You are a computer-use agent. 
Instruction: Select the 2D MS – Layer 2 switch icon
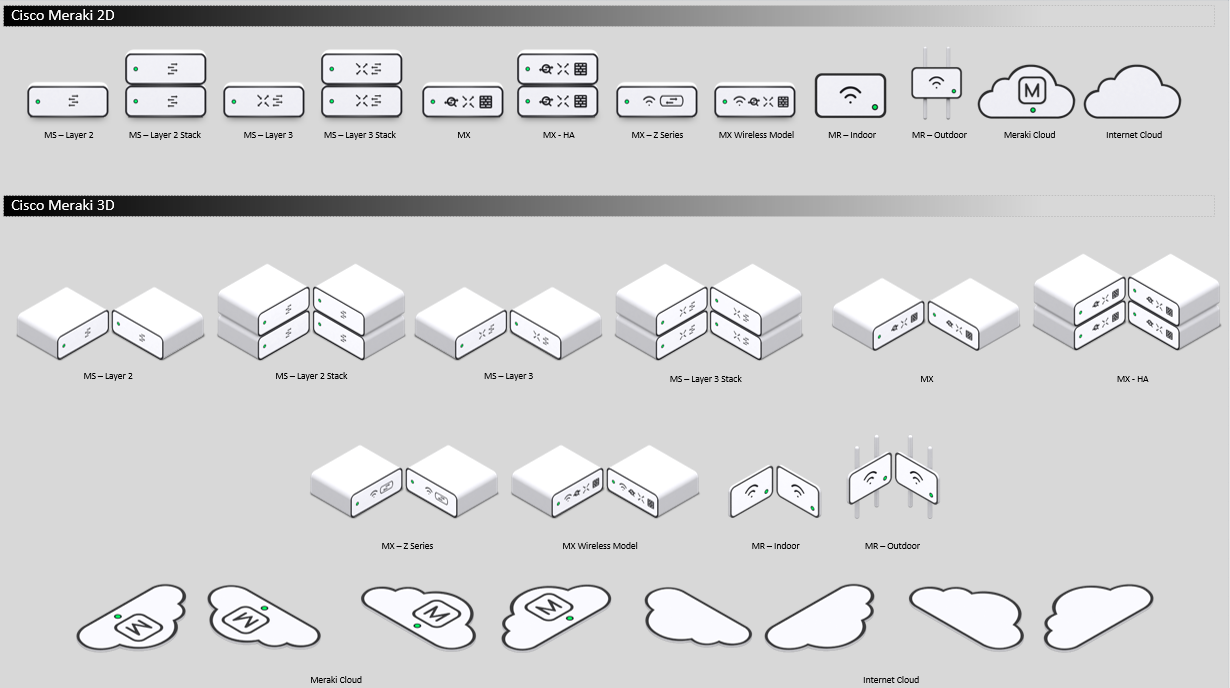(67, 101)
